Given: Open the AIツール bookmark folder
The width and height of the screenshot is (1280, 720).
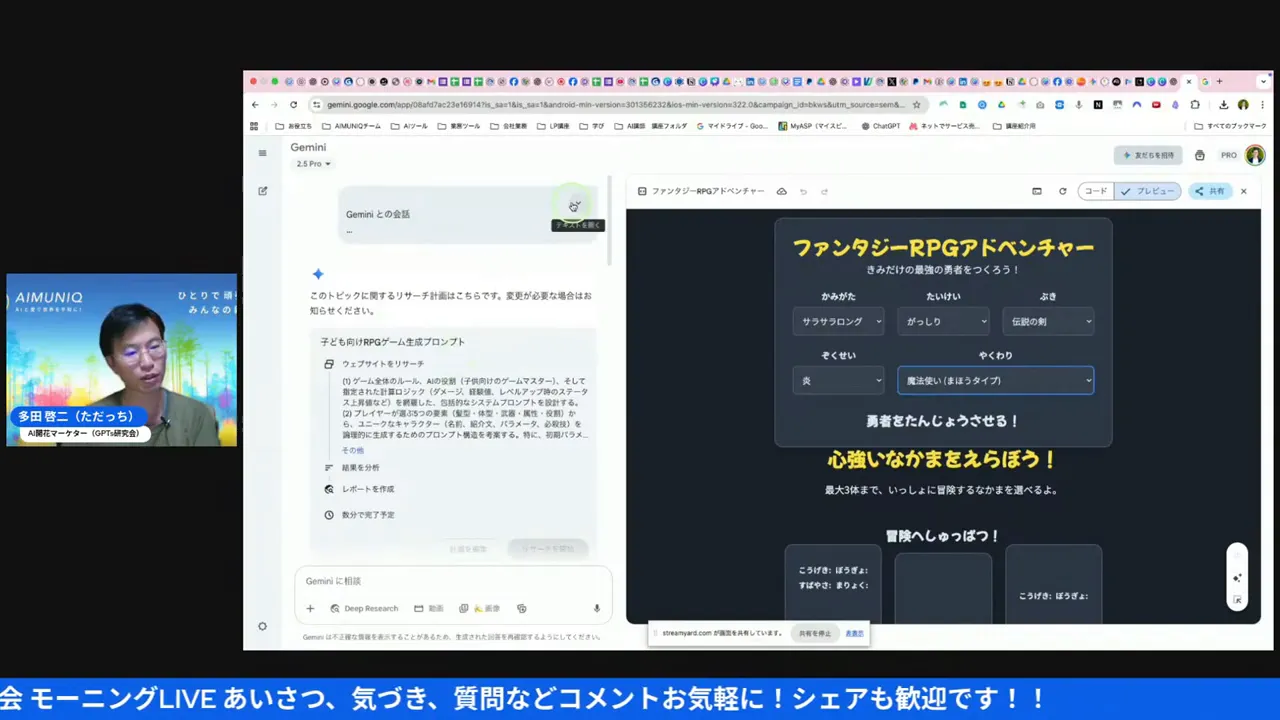Looking at the screenshot, I should coord(408,126).
